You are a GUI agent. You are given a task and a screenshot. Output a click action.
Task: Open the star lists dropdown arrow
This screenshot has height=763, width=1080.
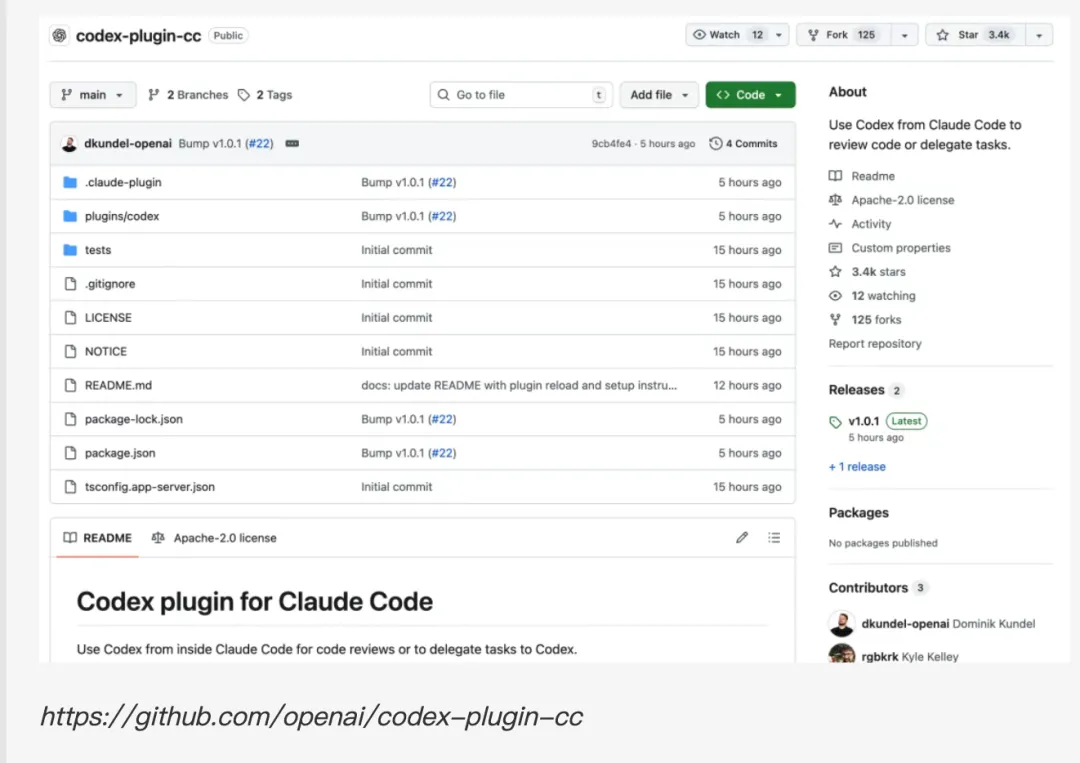tap(1039, 35)
